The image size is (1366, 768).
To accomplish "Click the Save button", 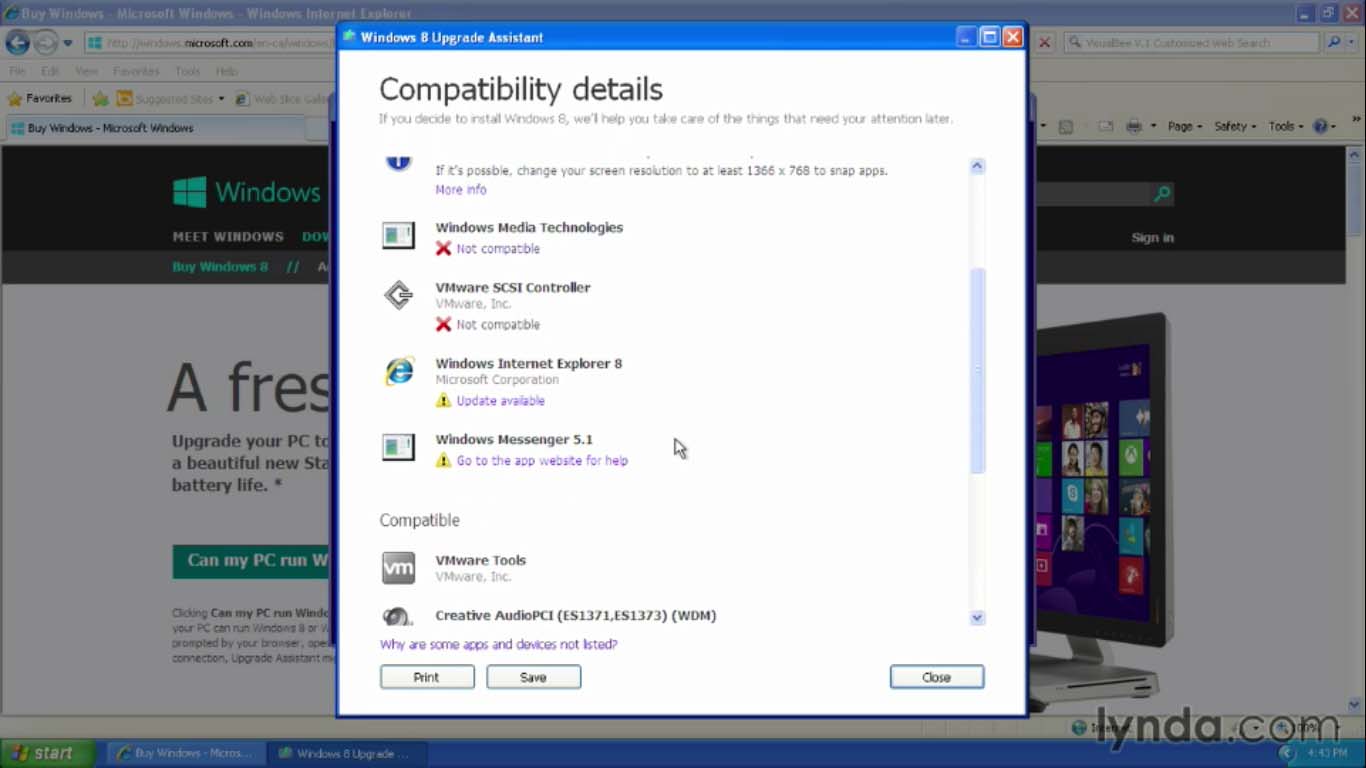I will (x=533, y=677).
